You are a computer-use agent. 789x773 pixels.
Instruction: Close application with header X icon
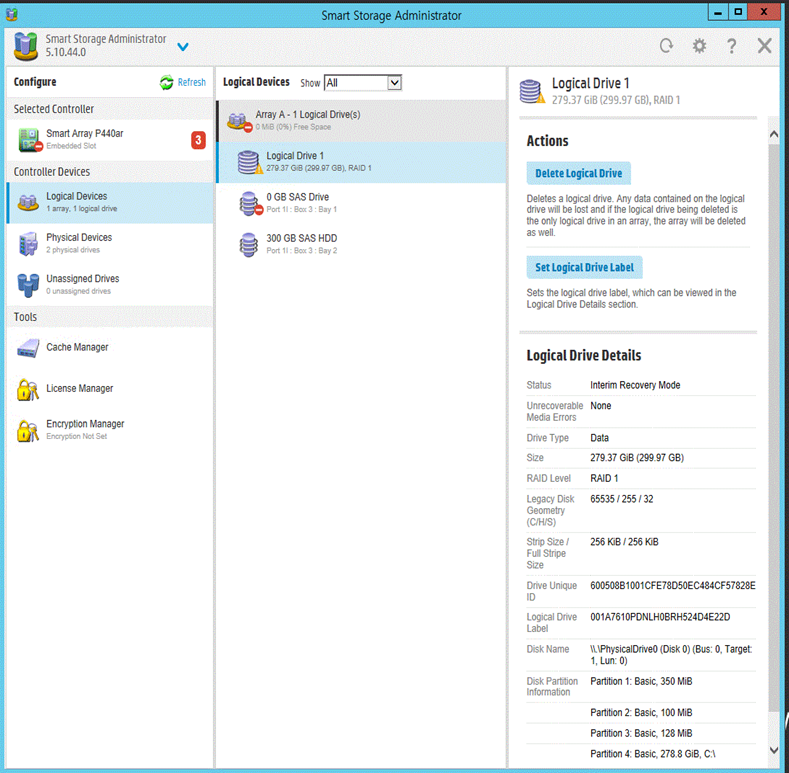click(764, 46)
